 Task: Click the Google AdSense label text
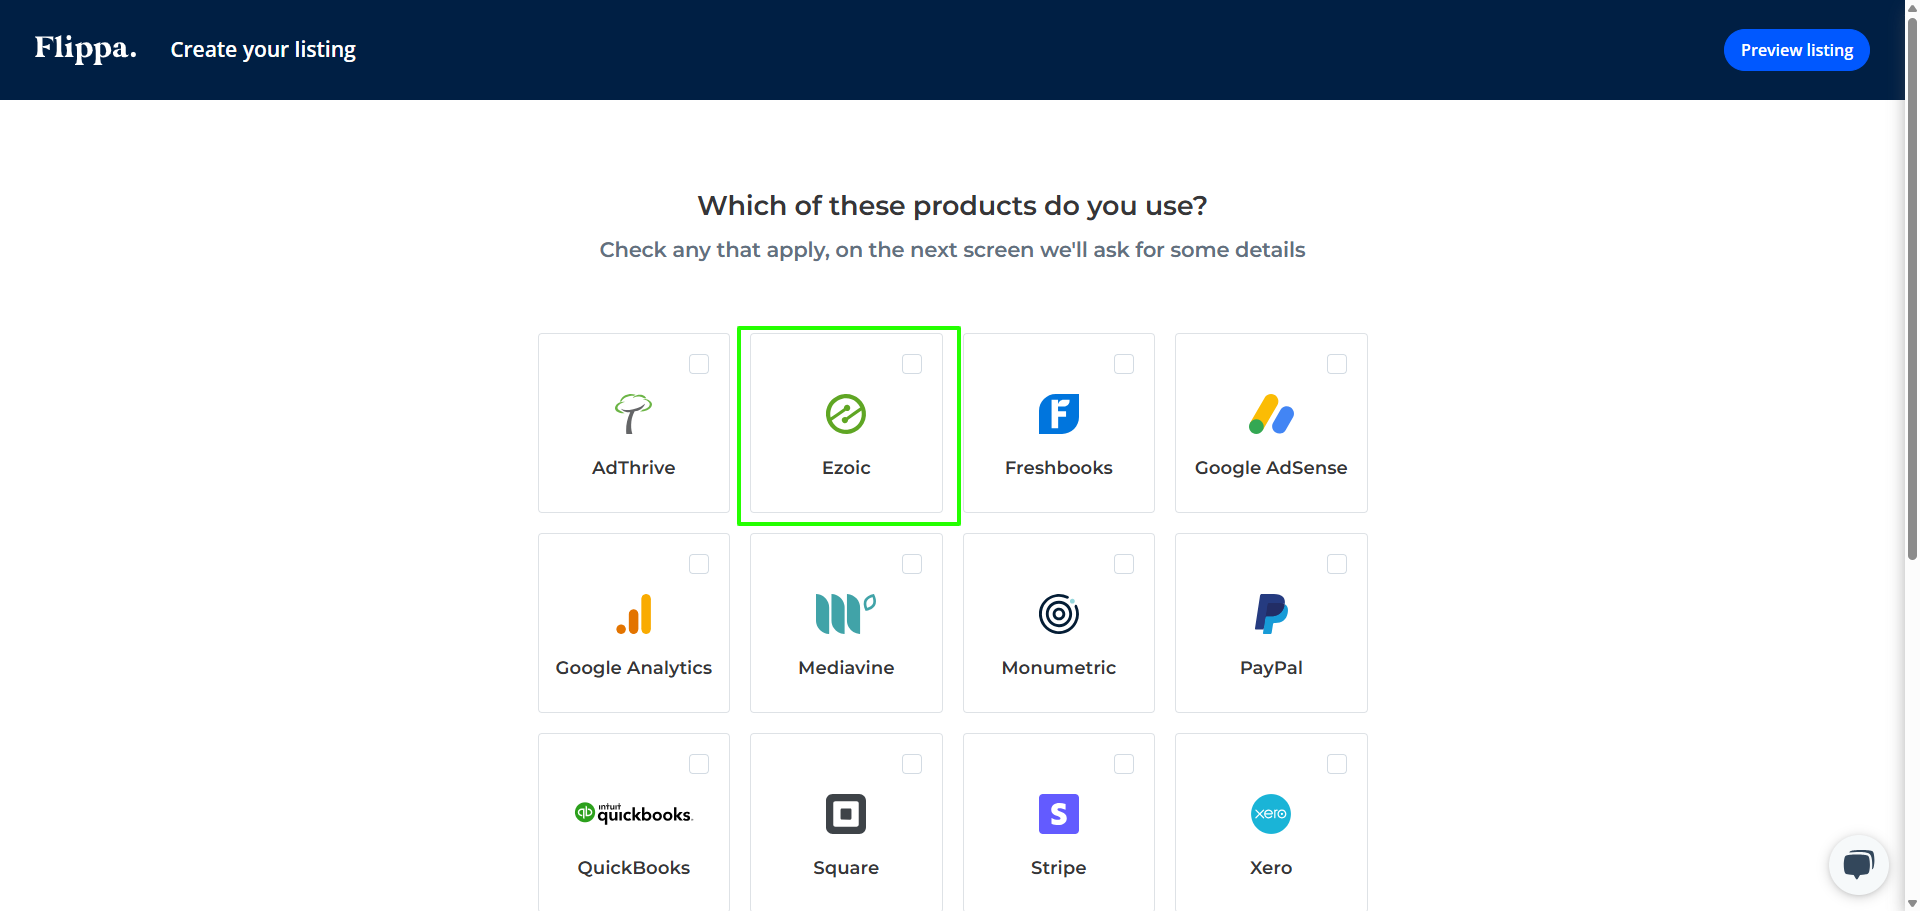click(x=1271, y=468)
